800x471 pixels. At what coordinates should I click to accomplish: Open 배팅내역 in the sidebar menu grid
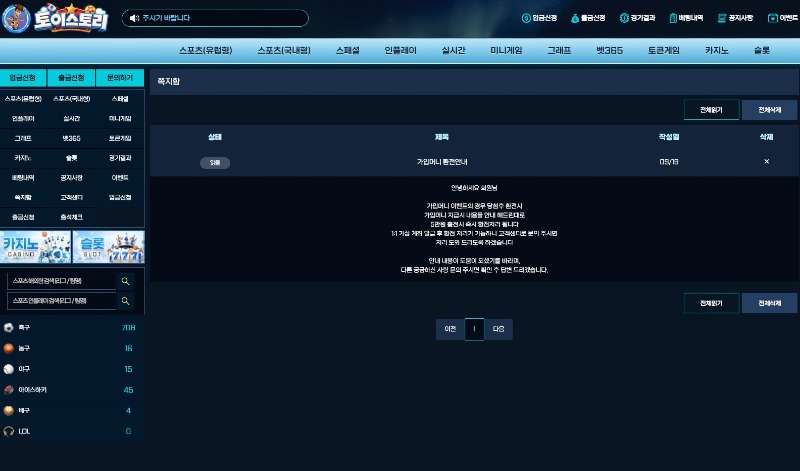tap(23, 178)
